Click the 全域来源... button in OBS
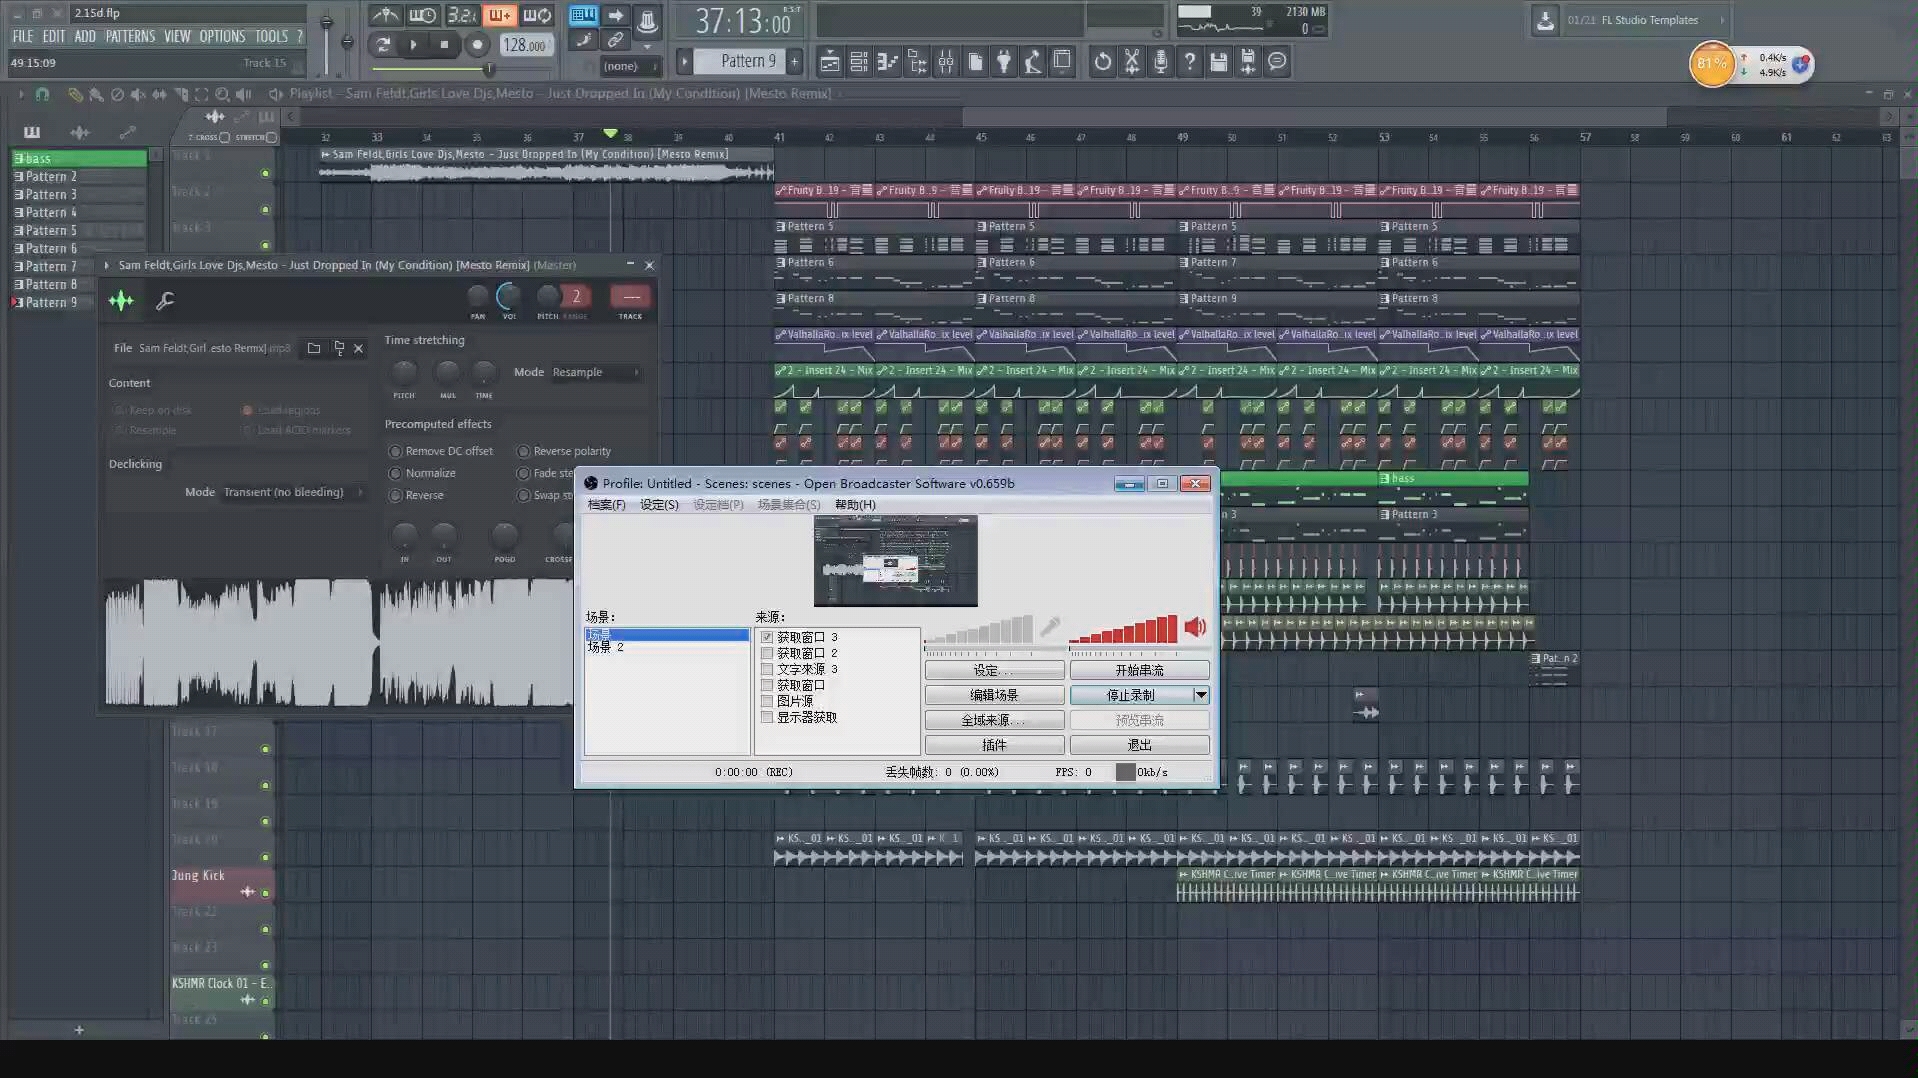The image size is (1918, 1078). click(x=994, y=720)
